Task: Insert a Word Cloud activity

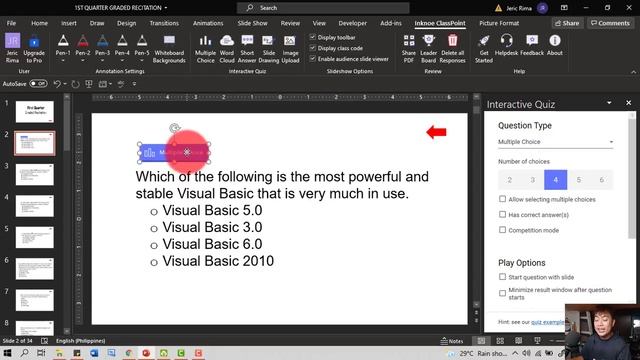Action: click(x=227, y=49)
